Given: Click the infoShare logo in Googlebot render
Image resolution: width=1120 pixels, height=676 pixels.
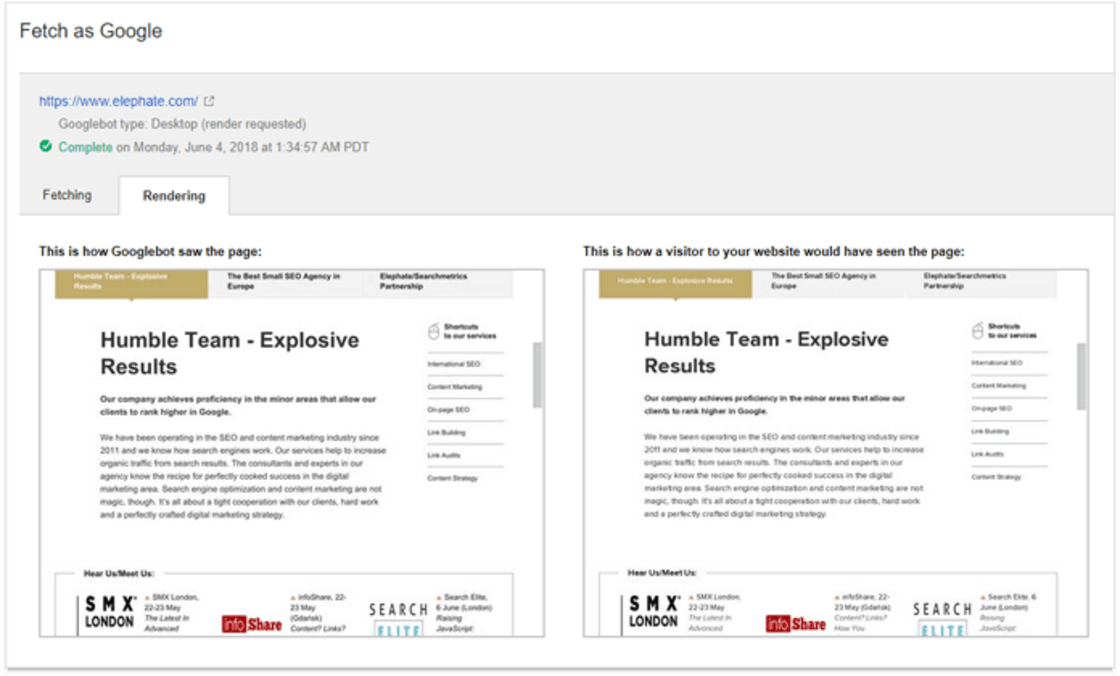Looking at the screenshot, I should tap(252, 624).
